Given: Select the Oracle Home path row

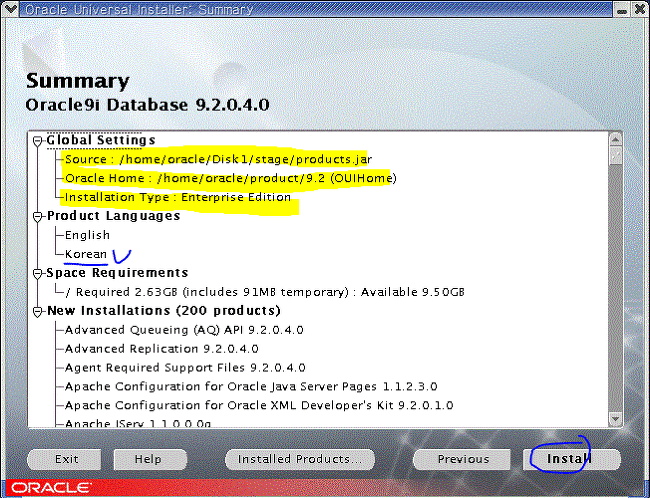Looking at the screenshot, I should pos(231,178).
